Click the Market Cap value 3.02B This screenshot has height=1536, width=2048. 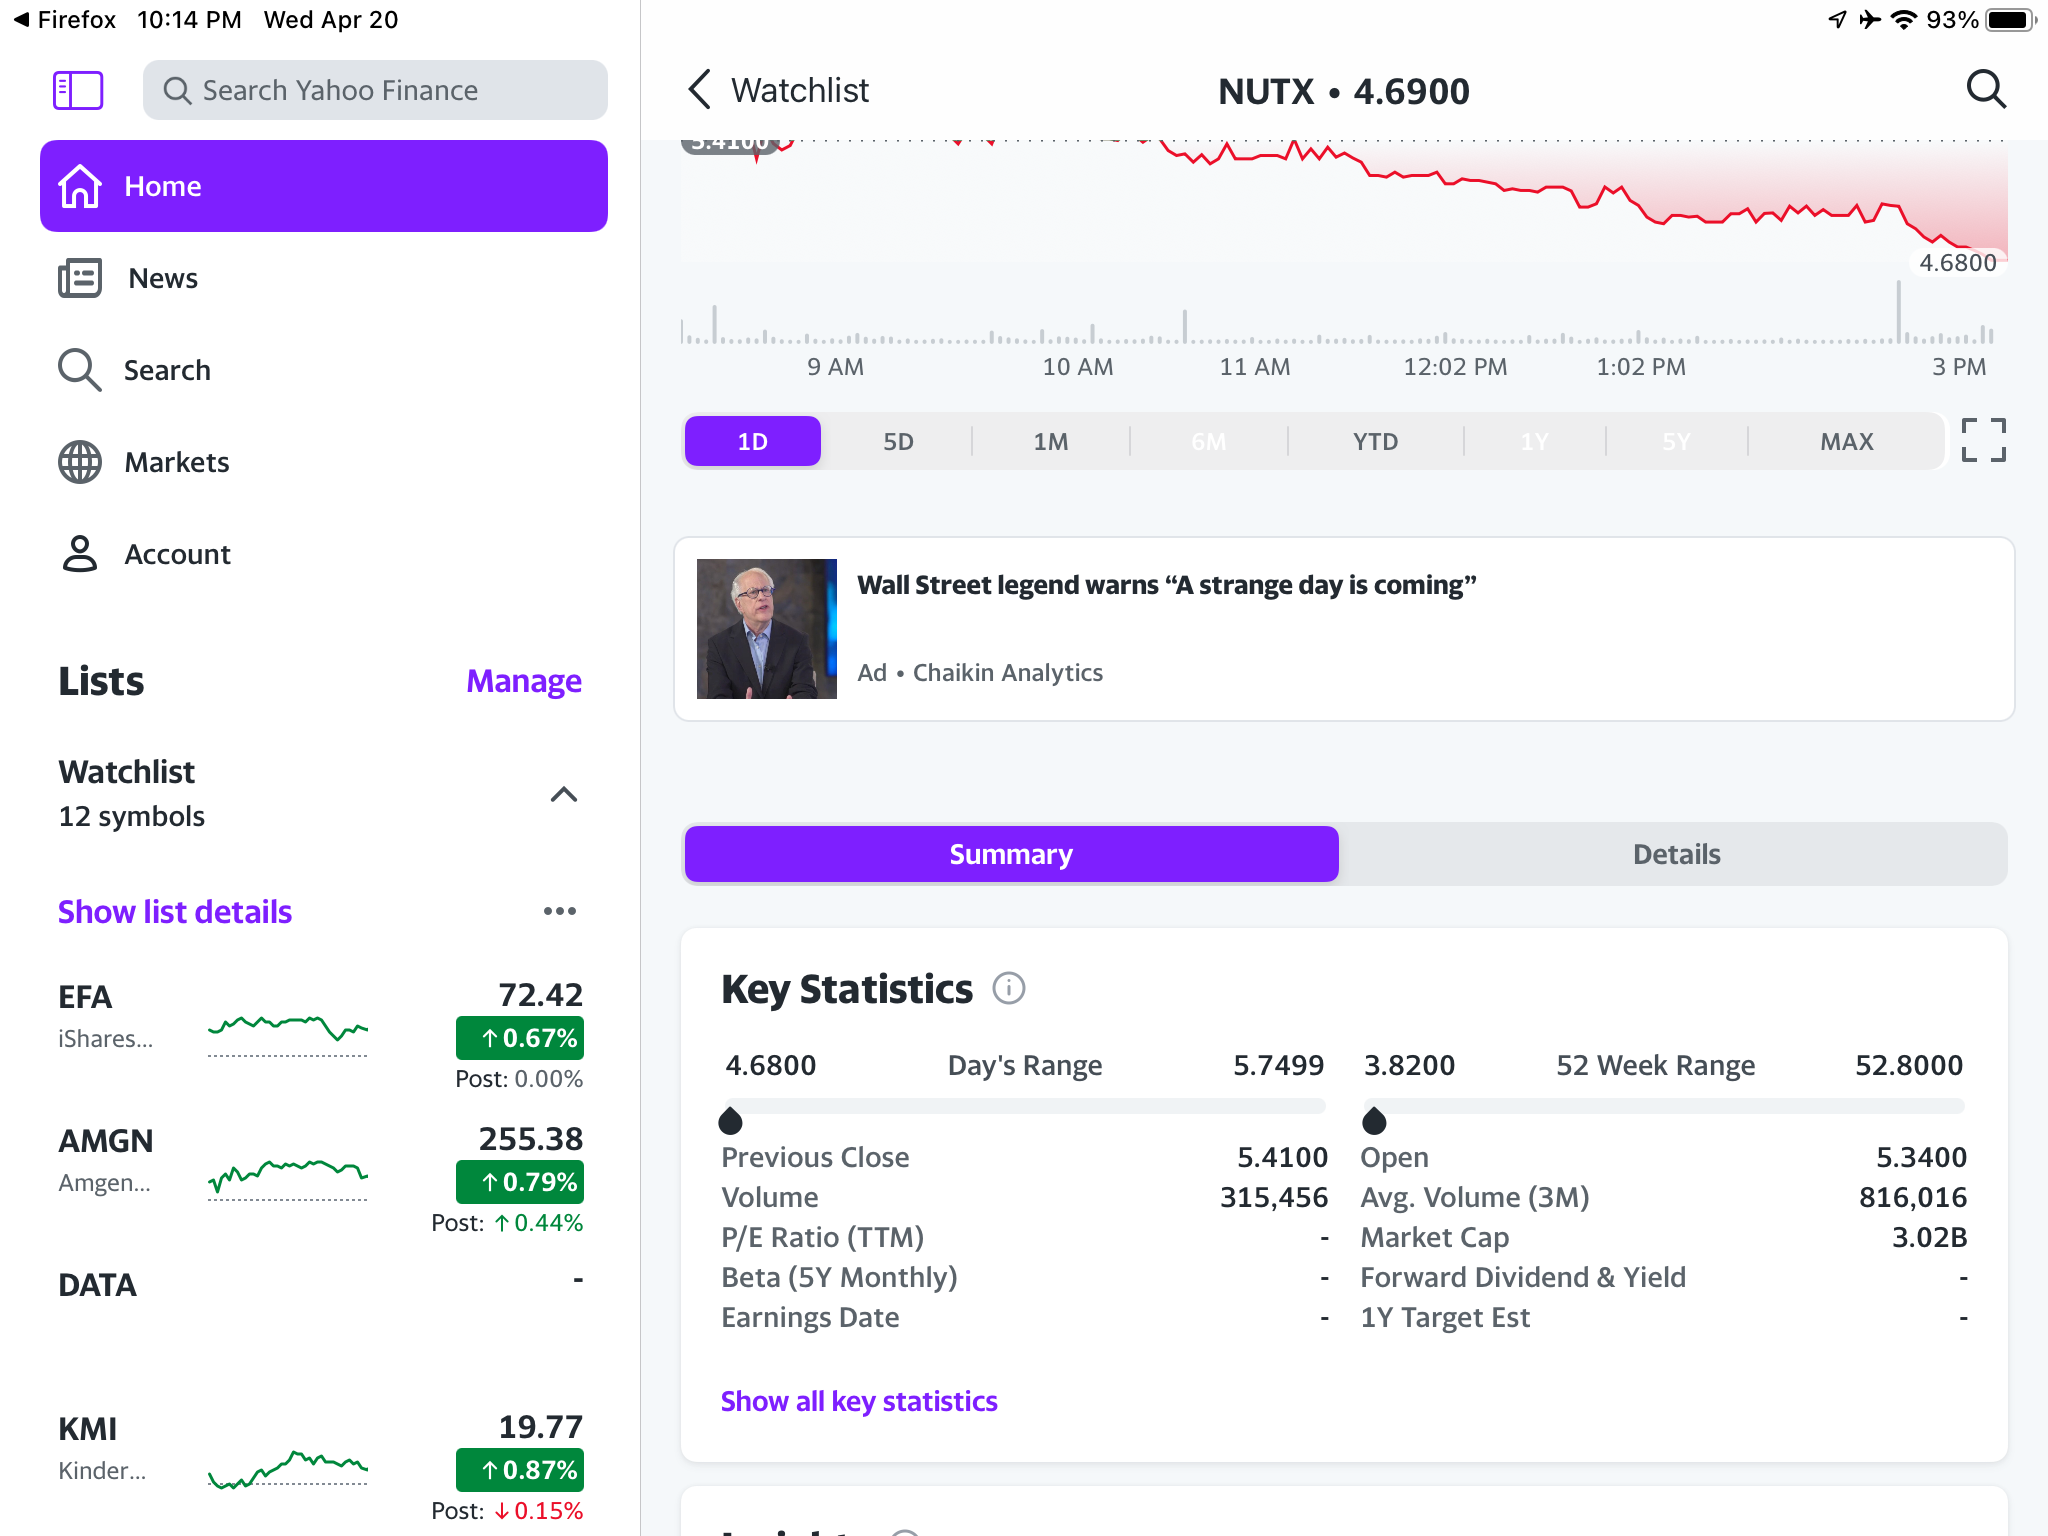1929,1237
